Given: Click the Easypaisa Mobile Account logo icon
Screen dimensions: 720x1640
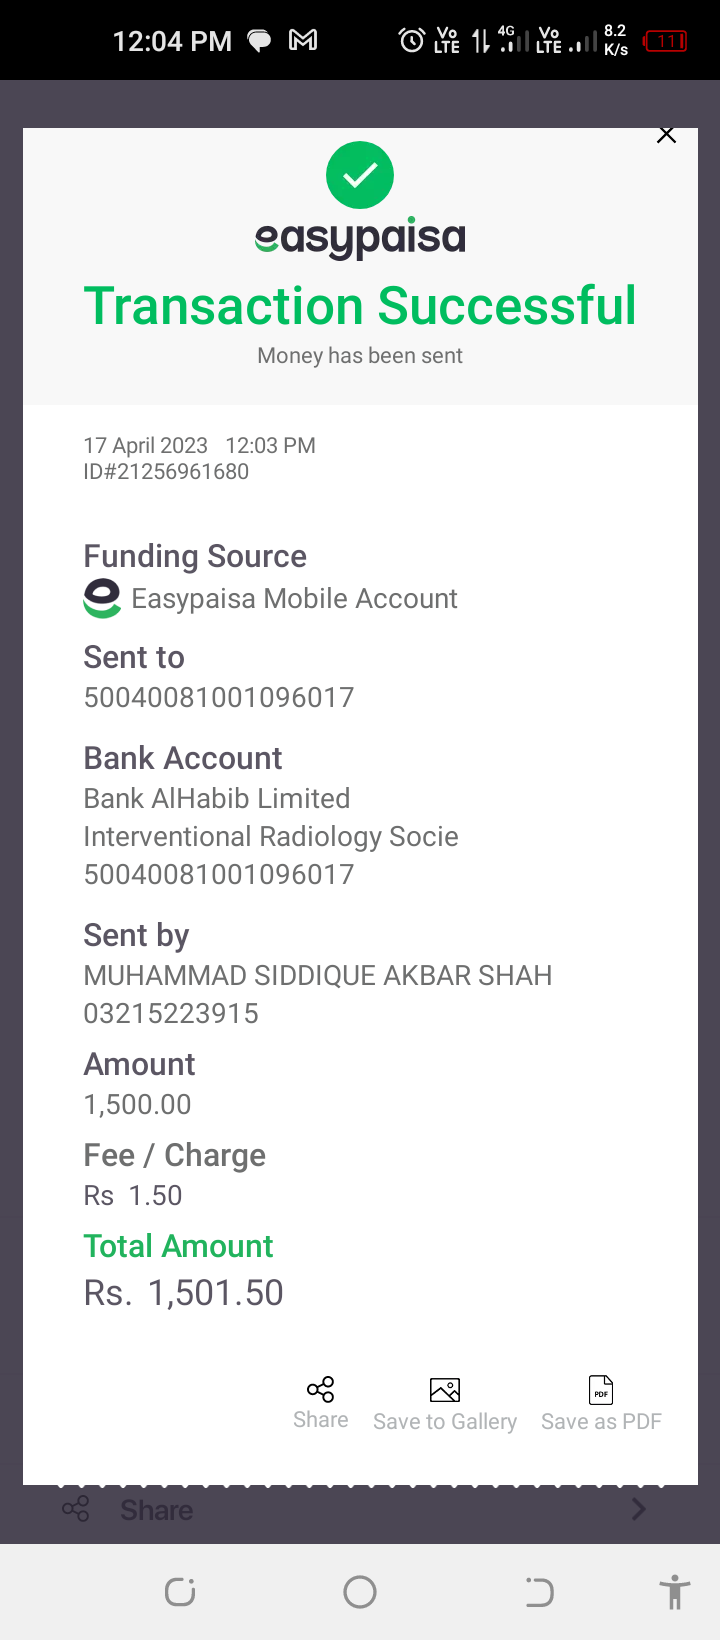Looking at the screenshot, I should (x=102, y=598).
